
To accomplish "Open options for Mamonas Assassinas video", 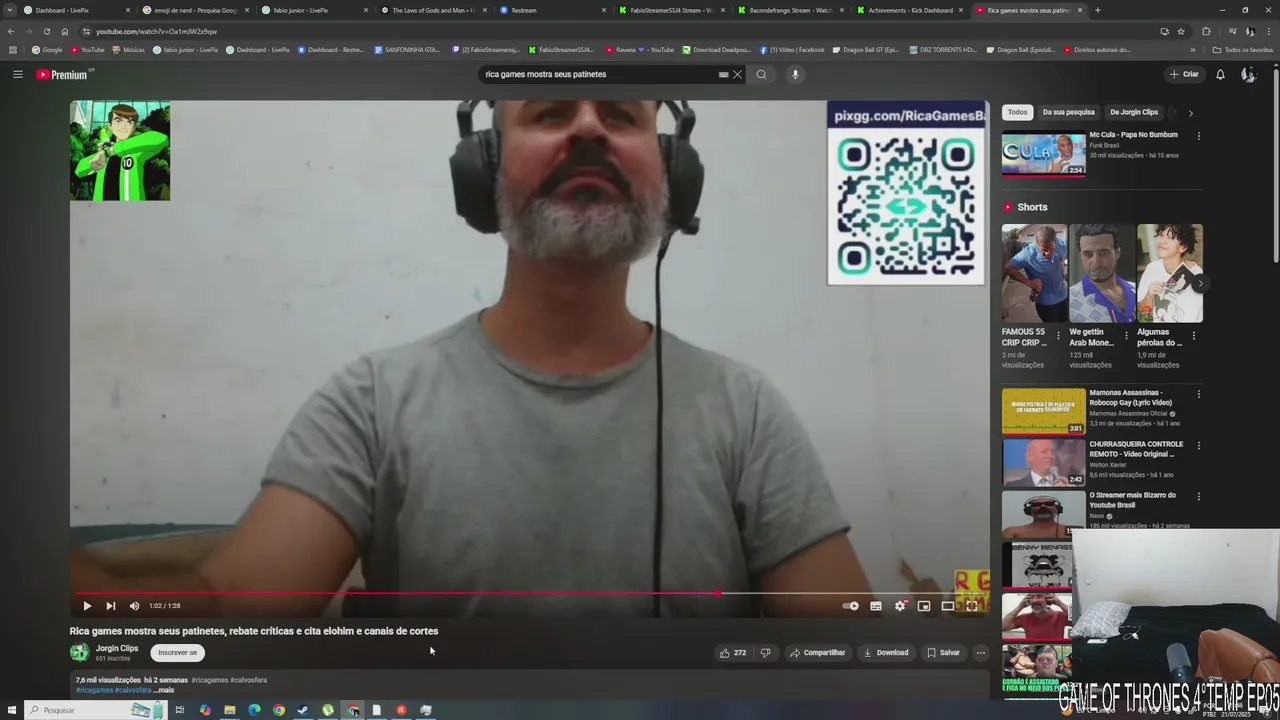I will coord(1198,394).
